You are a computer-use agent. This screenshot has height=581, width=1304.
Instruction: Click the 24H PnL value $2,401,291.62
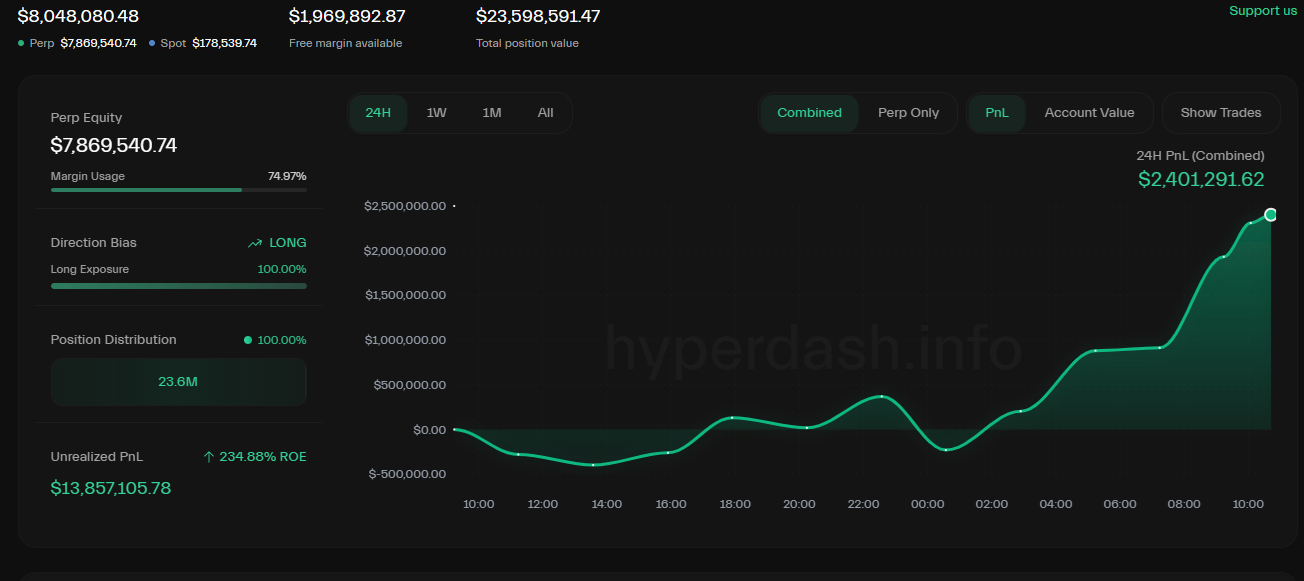(1201, 180)
